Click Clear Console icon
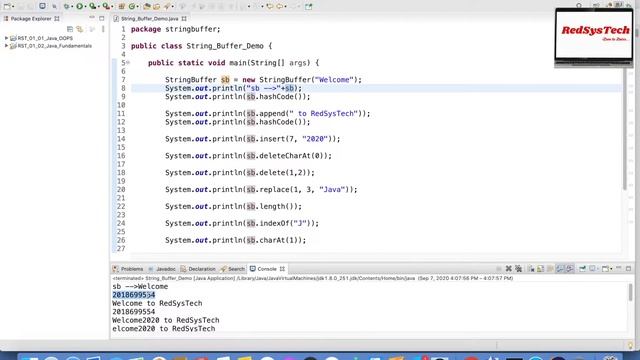The height and width of the screenshot is (360, 640). coord(531,269)
